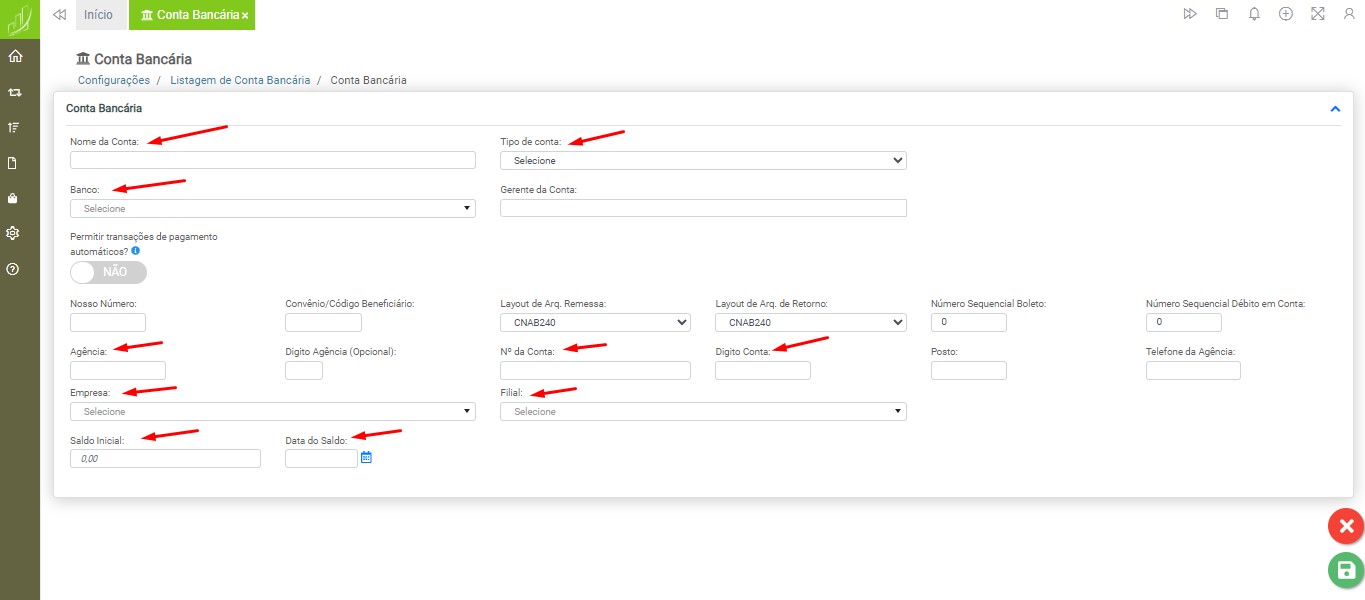Open the settings gear in the sidebar
1365x600 pixels.
coord(14,233)
